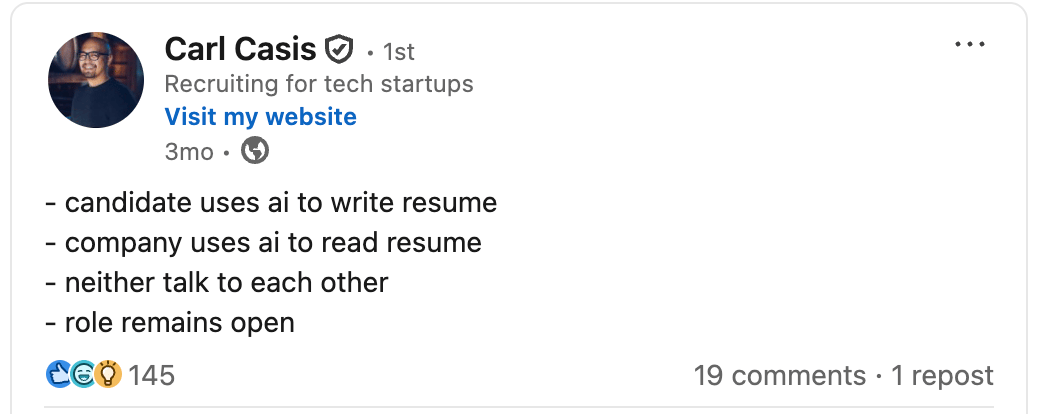View the 1 repost
The height and width of the screenshot is (414, 1042).
pyautogui.click(x=942, y=376)
